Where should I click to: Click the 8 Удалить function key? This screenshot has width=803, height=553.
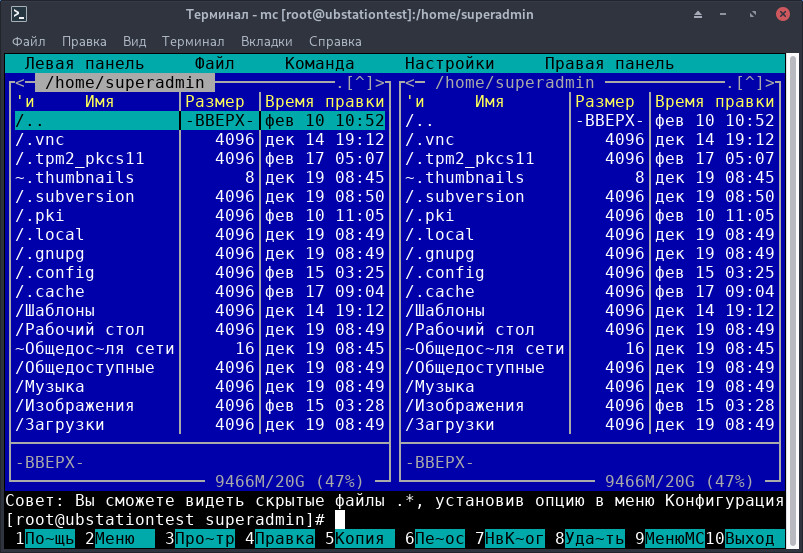[589, 540]
